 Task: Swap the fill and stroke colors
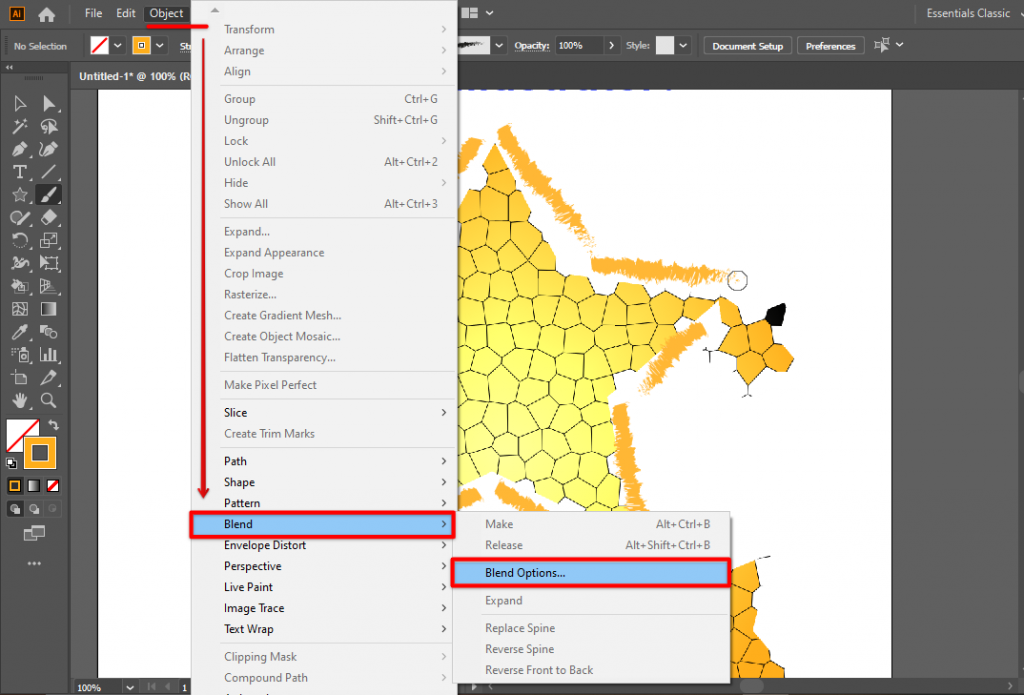[53, 425]
